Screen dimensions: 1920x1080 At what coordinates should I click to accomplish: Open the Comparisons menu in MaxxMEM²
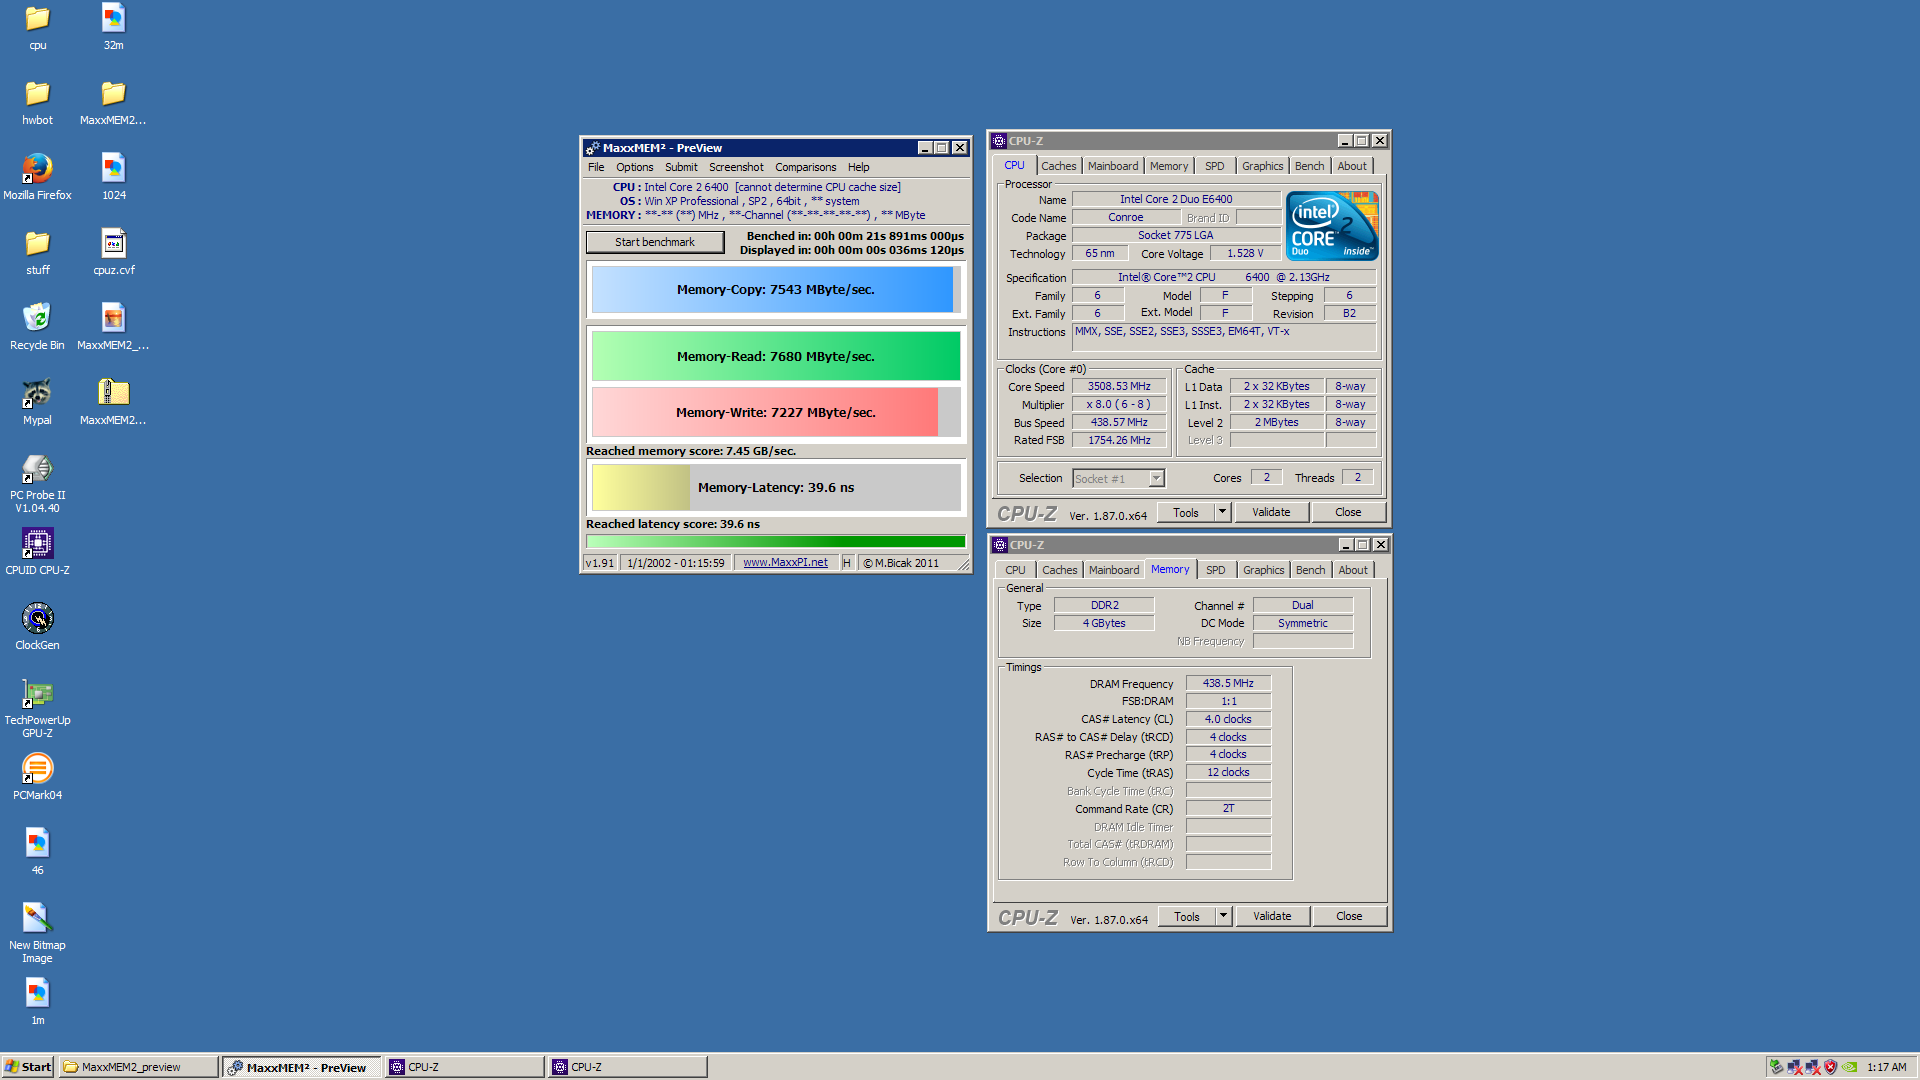tap(805, 167)
